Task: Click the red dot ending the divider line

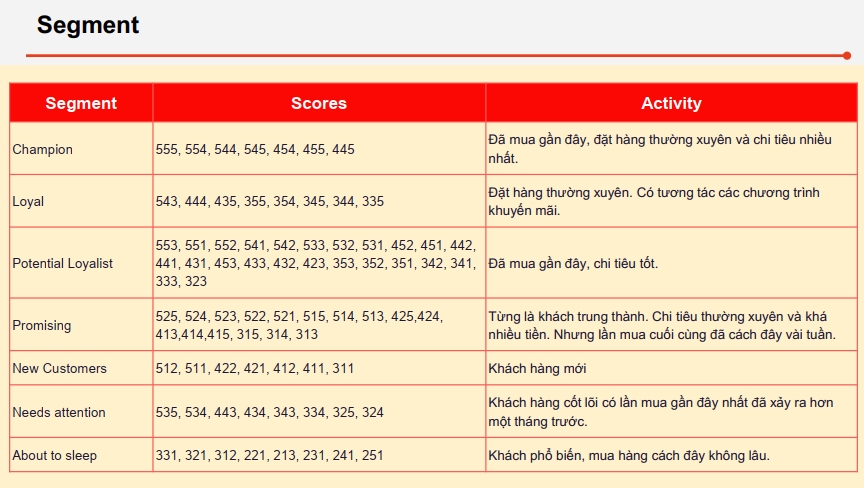Action: tap(846, 56)
